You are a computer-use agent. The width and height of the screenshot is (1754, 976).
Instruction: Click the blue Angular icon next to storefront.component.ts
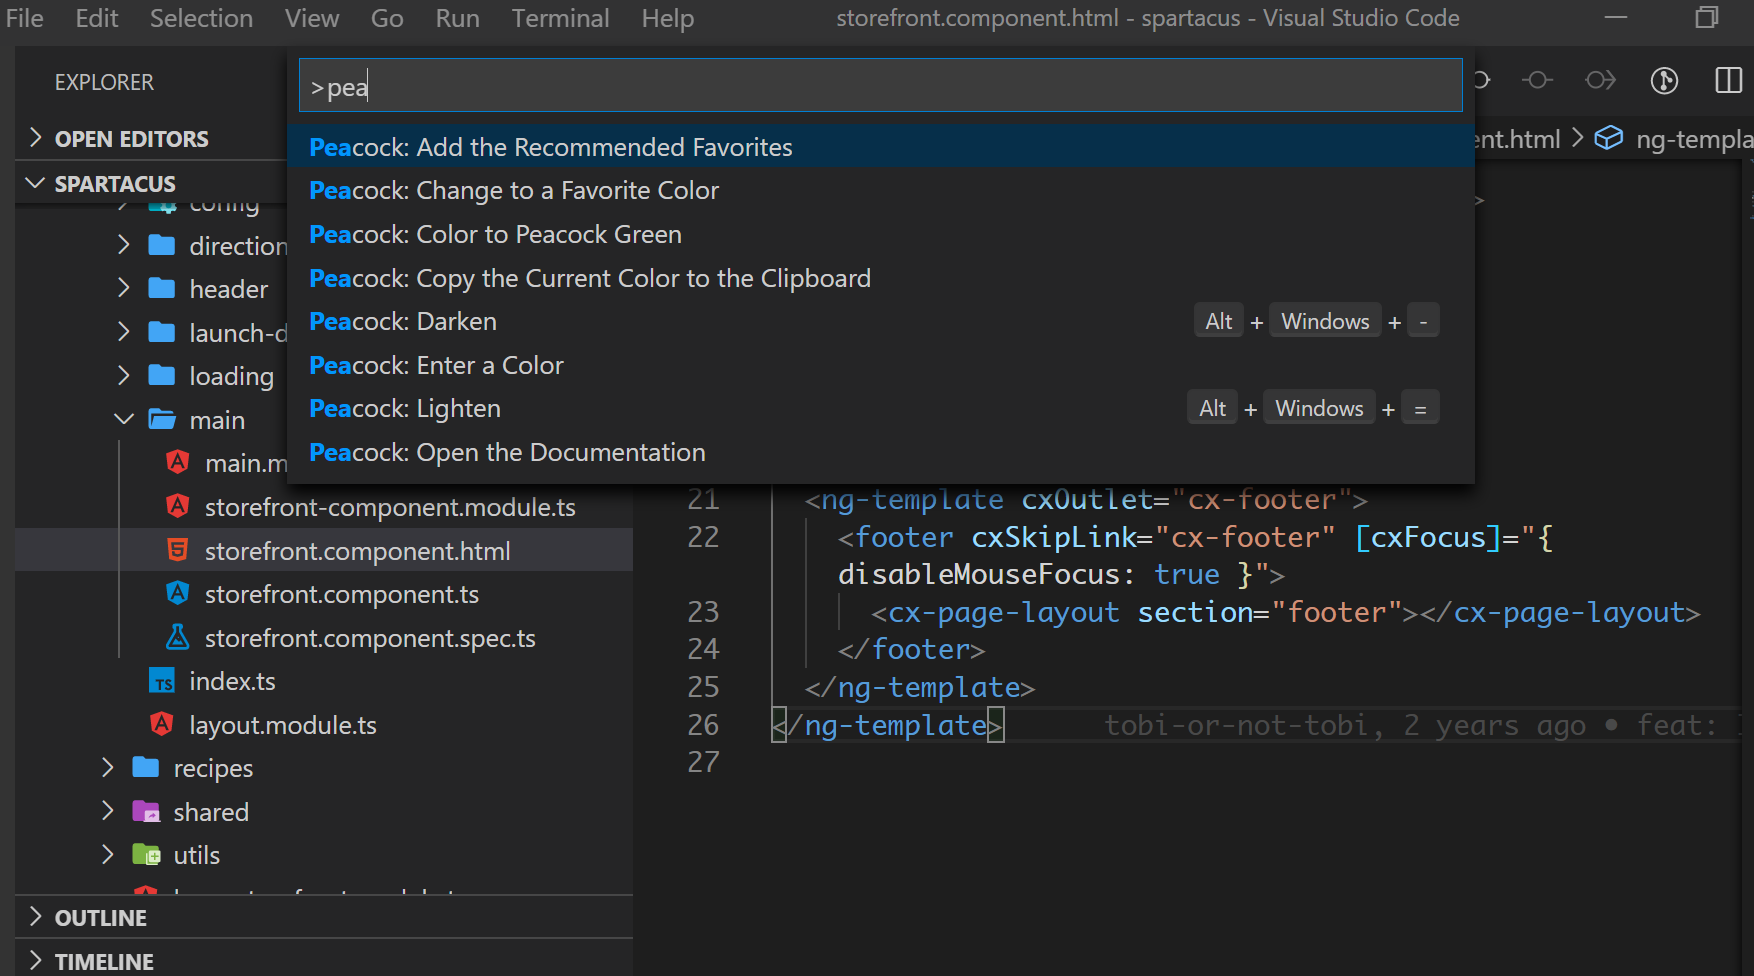[x=177, y=593]
